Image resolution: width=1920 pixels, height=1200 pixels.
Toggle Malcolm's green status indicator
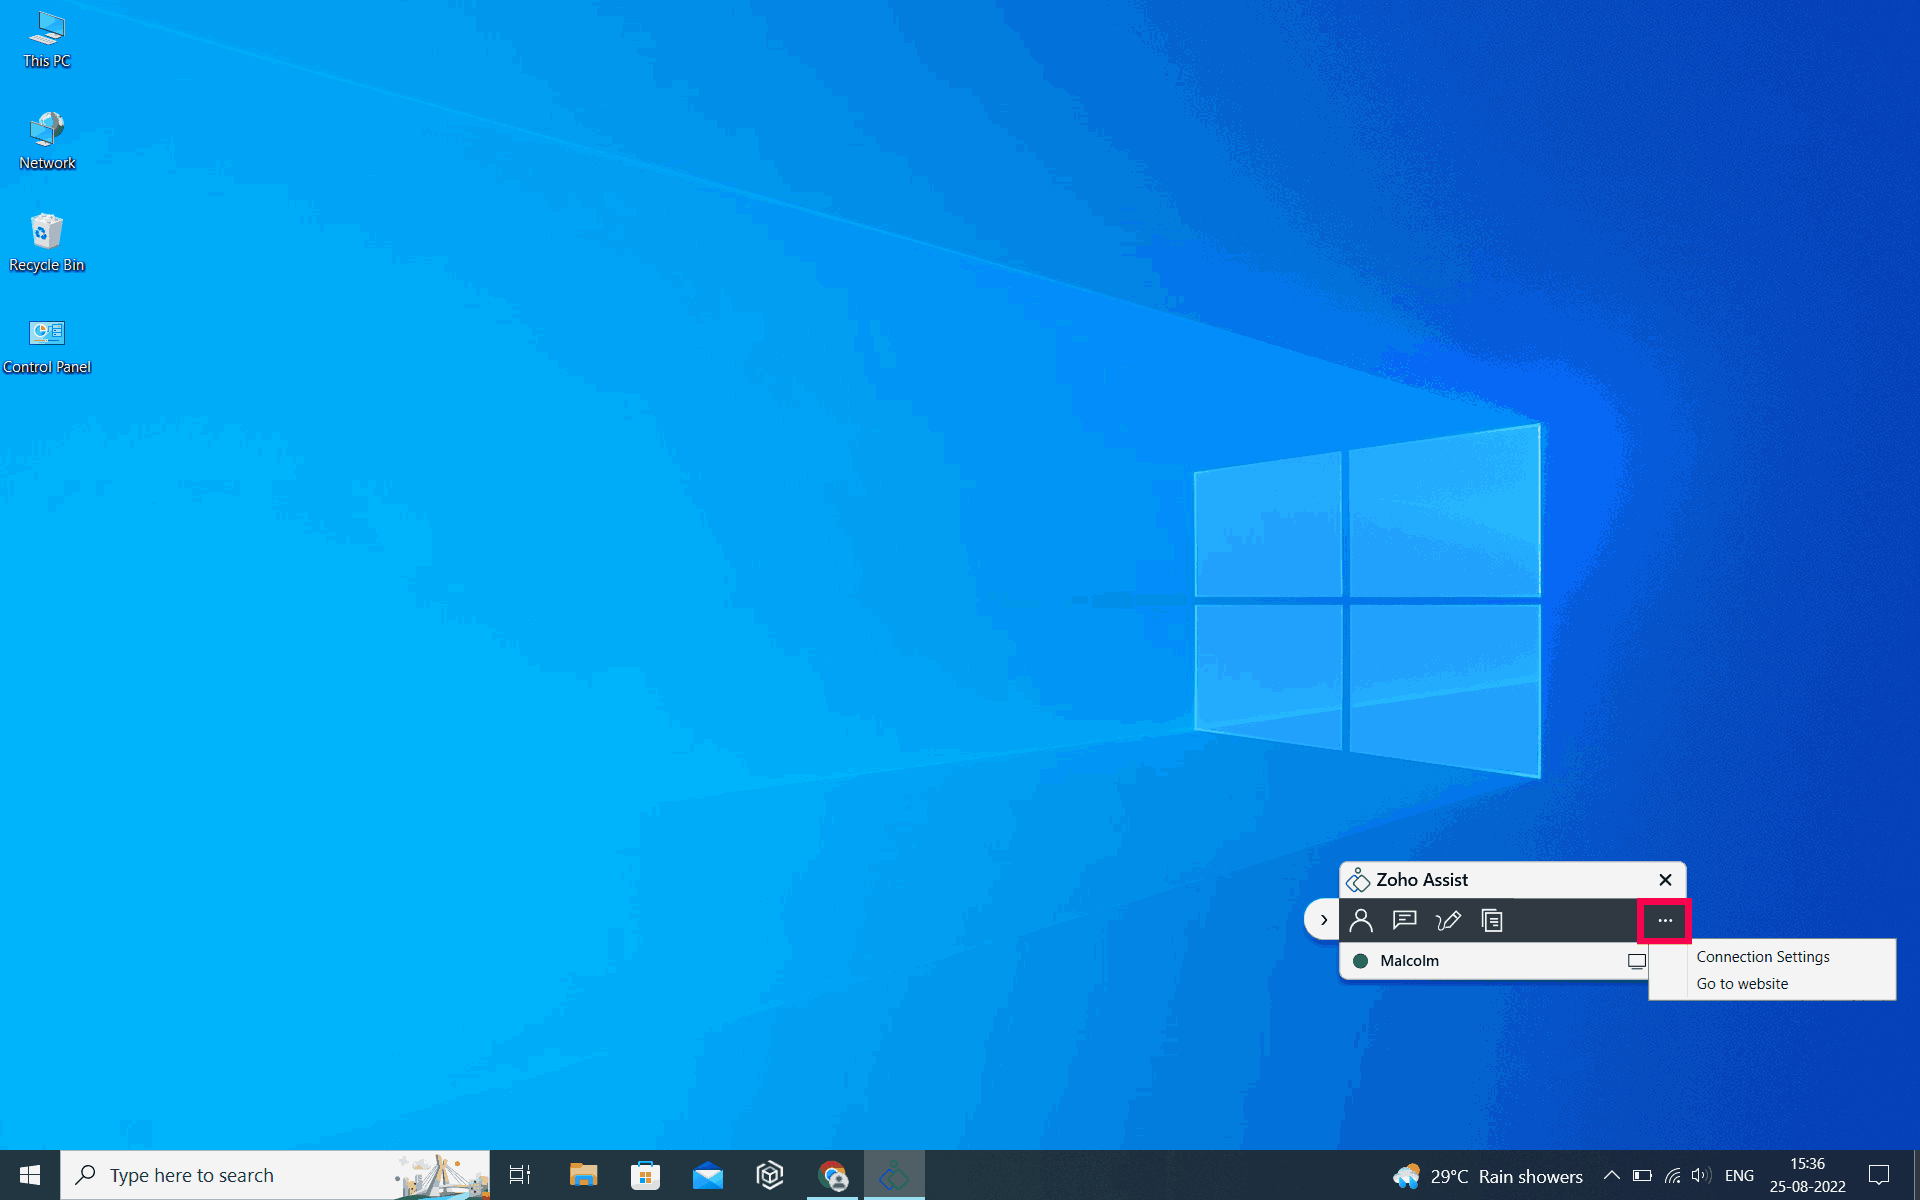click(x=1361, y=961)
